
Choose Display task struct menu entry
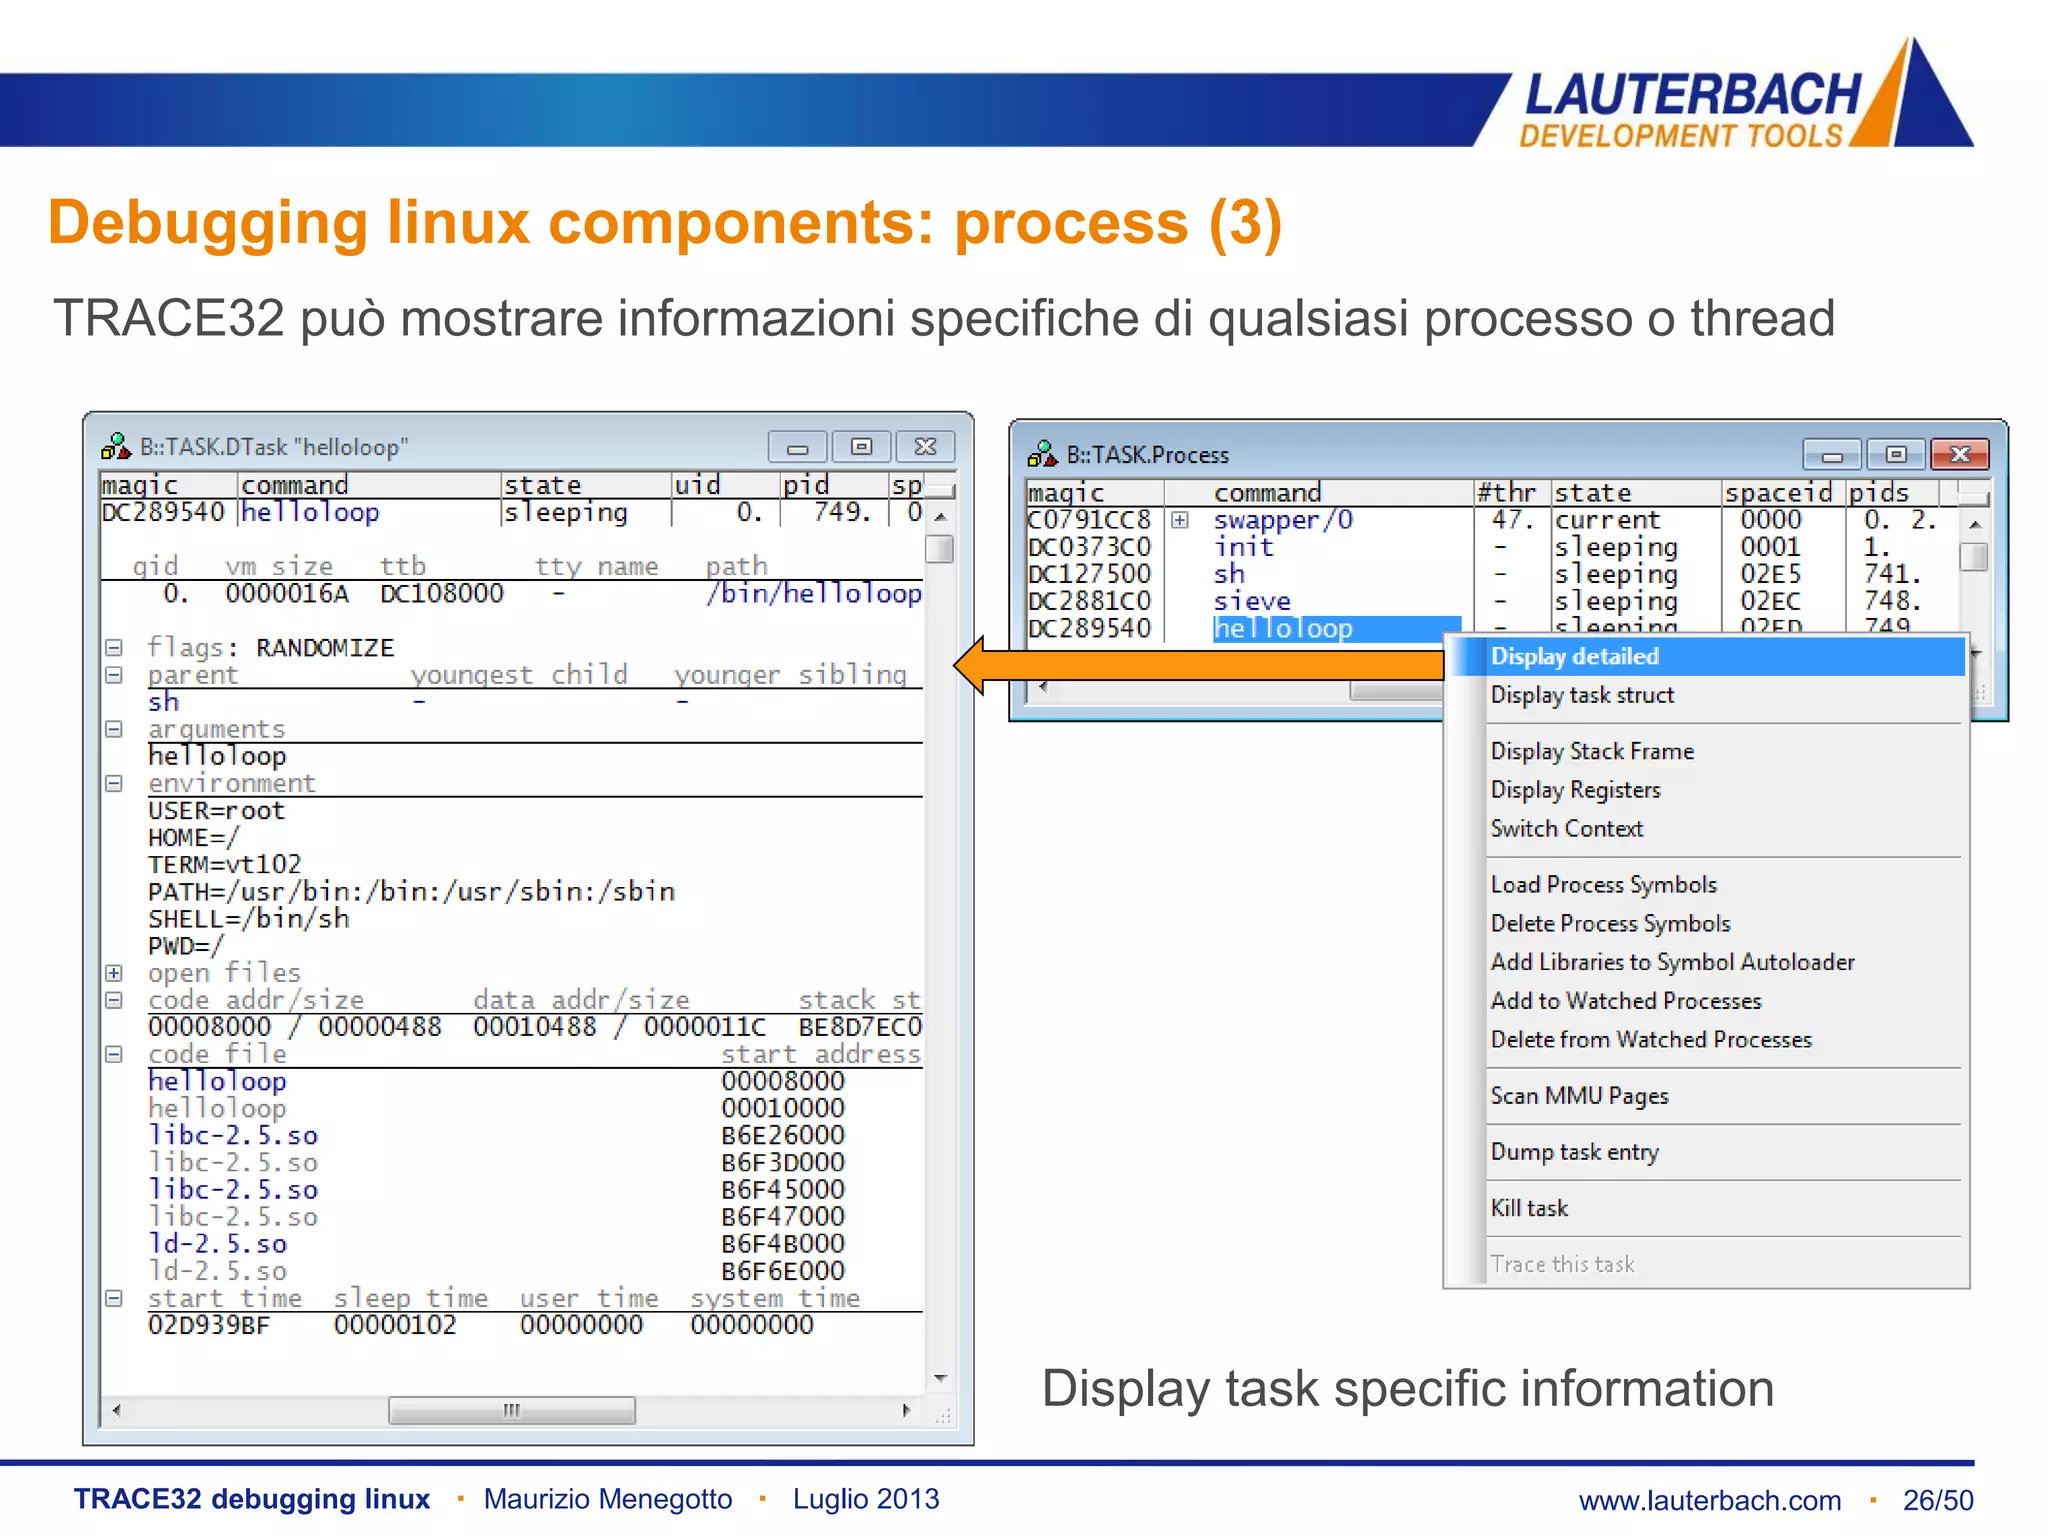point(1582,695)
